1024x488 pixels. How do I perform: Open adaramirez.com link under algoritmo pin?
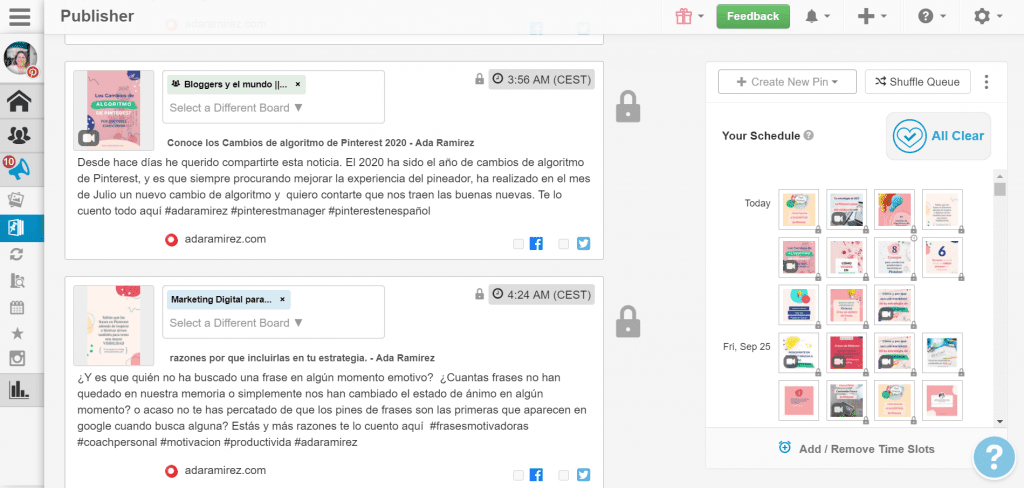[225, 239]
